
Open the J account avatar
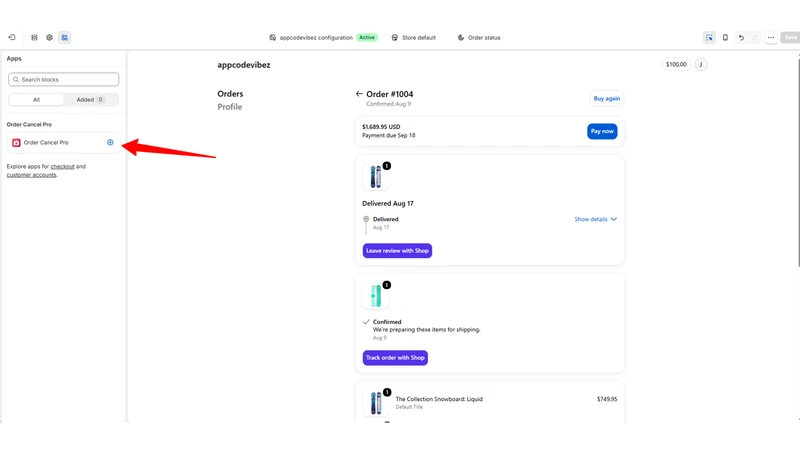701,64
